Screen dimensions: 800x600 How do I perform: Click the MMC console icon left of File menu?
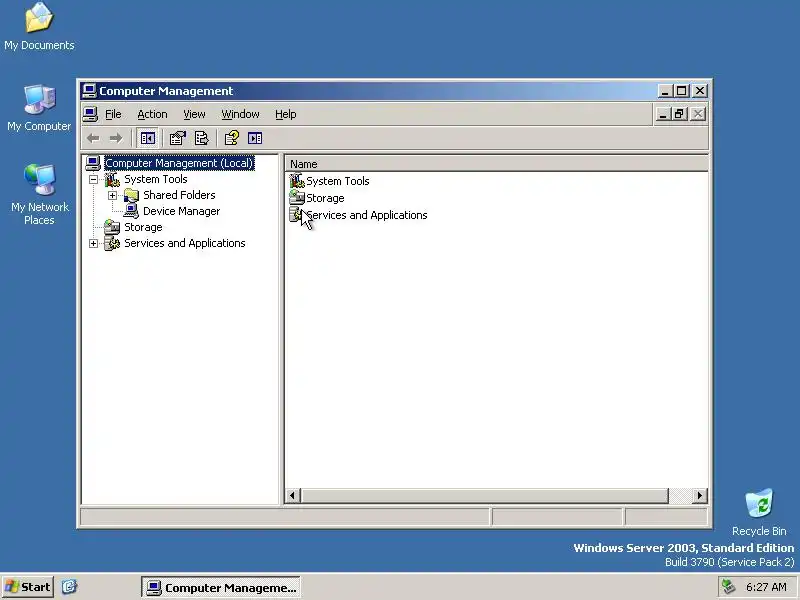tap(90, 114)
